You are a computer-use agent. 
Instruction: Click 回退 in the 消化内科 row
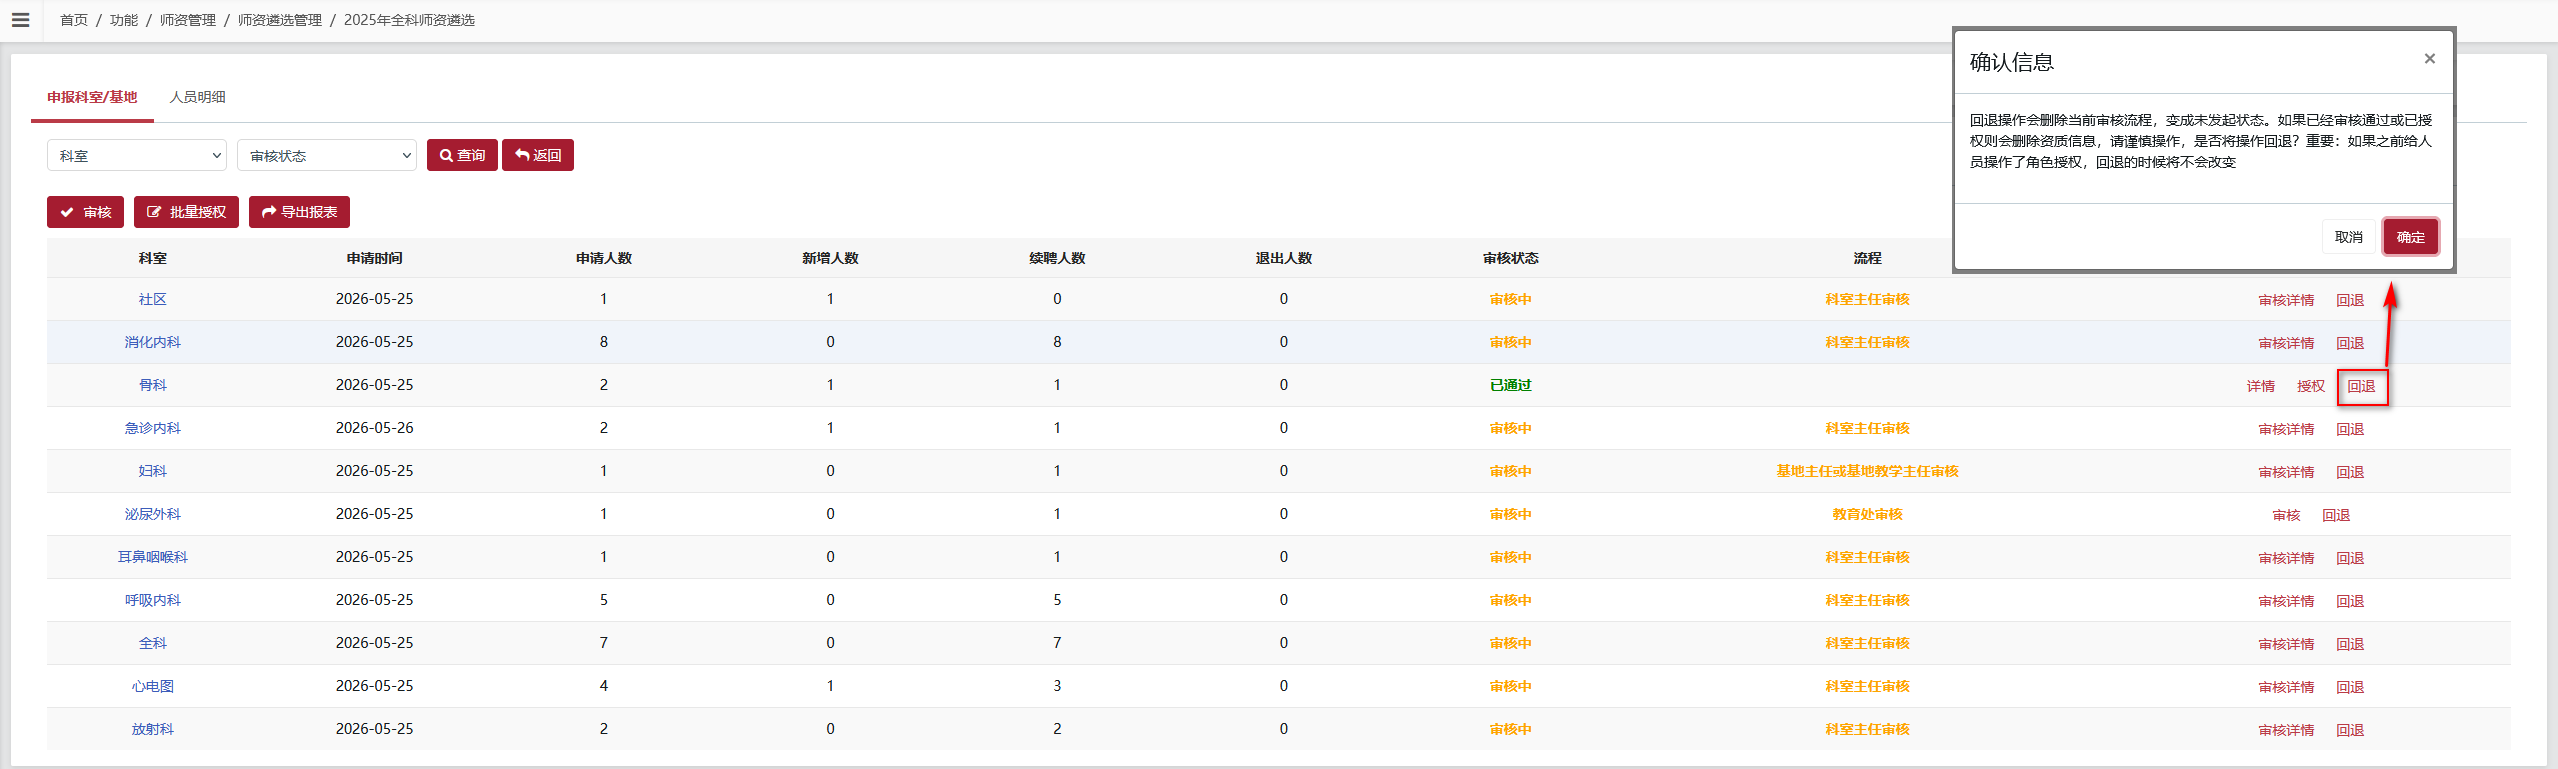tap(2350, 343)
